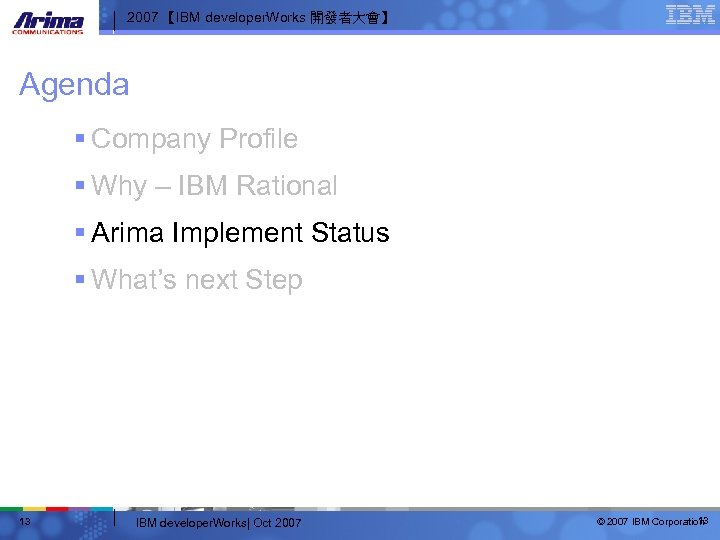Click 'Why – IBM Rational' agenda item
Image resolution: width=720 pixels, height=540 pixels.
pos(214,186)
